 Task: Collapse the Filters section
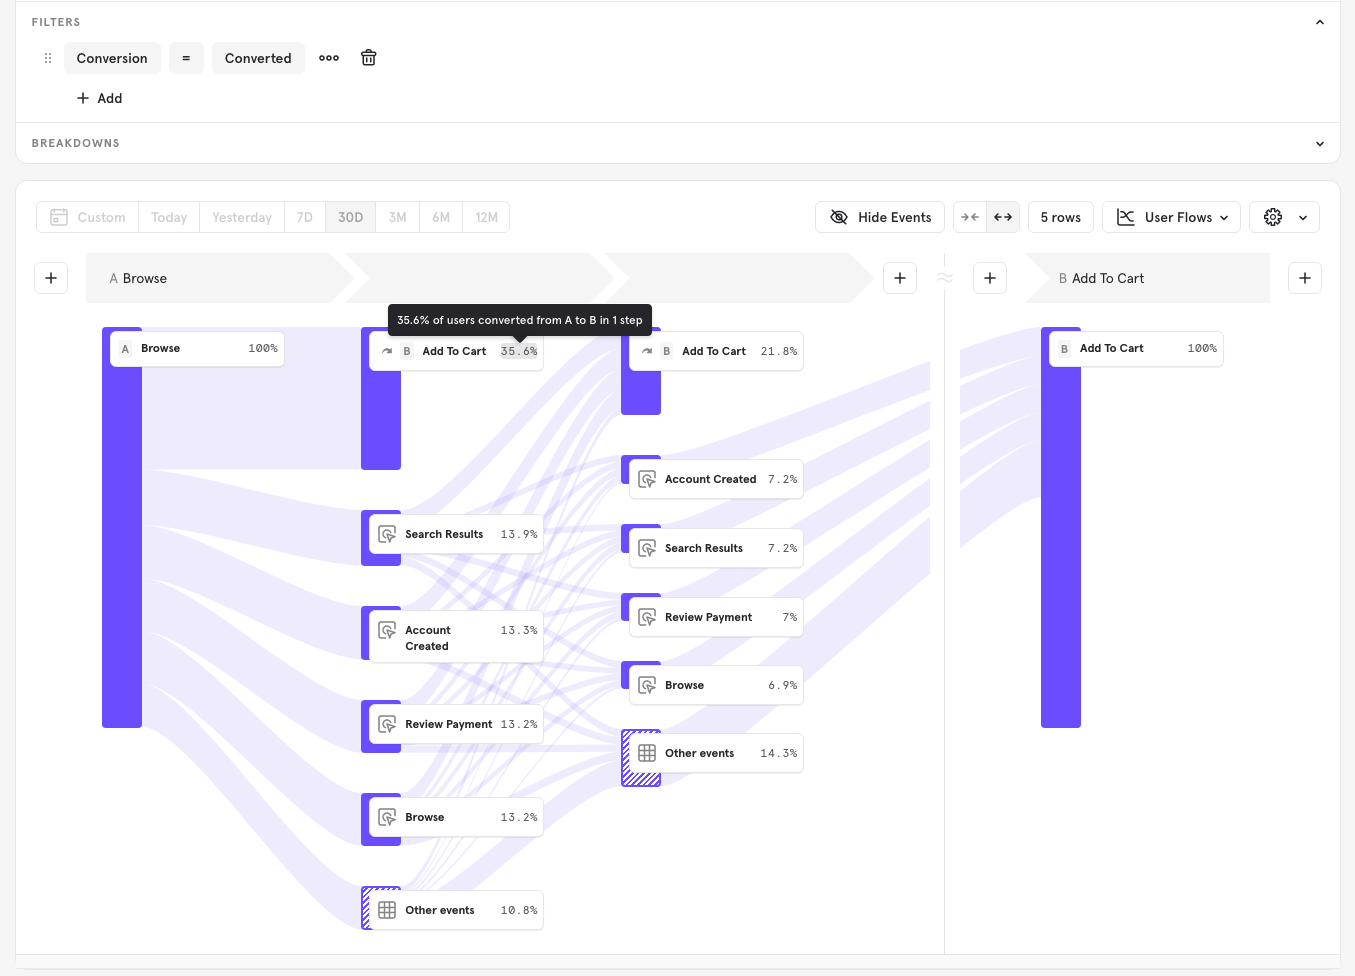1318,20
